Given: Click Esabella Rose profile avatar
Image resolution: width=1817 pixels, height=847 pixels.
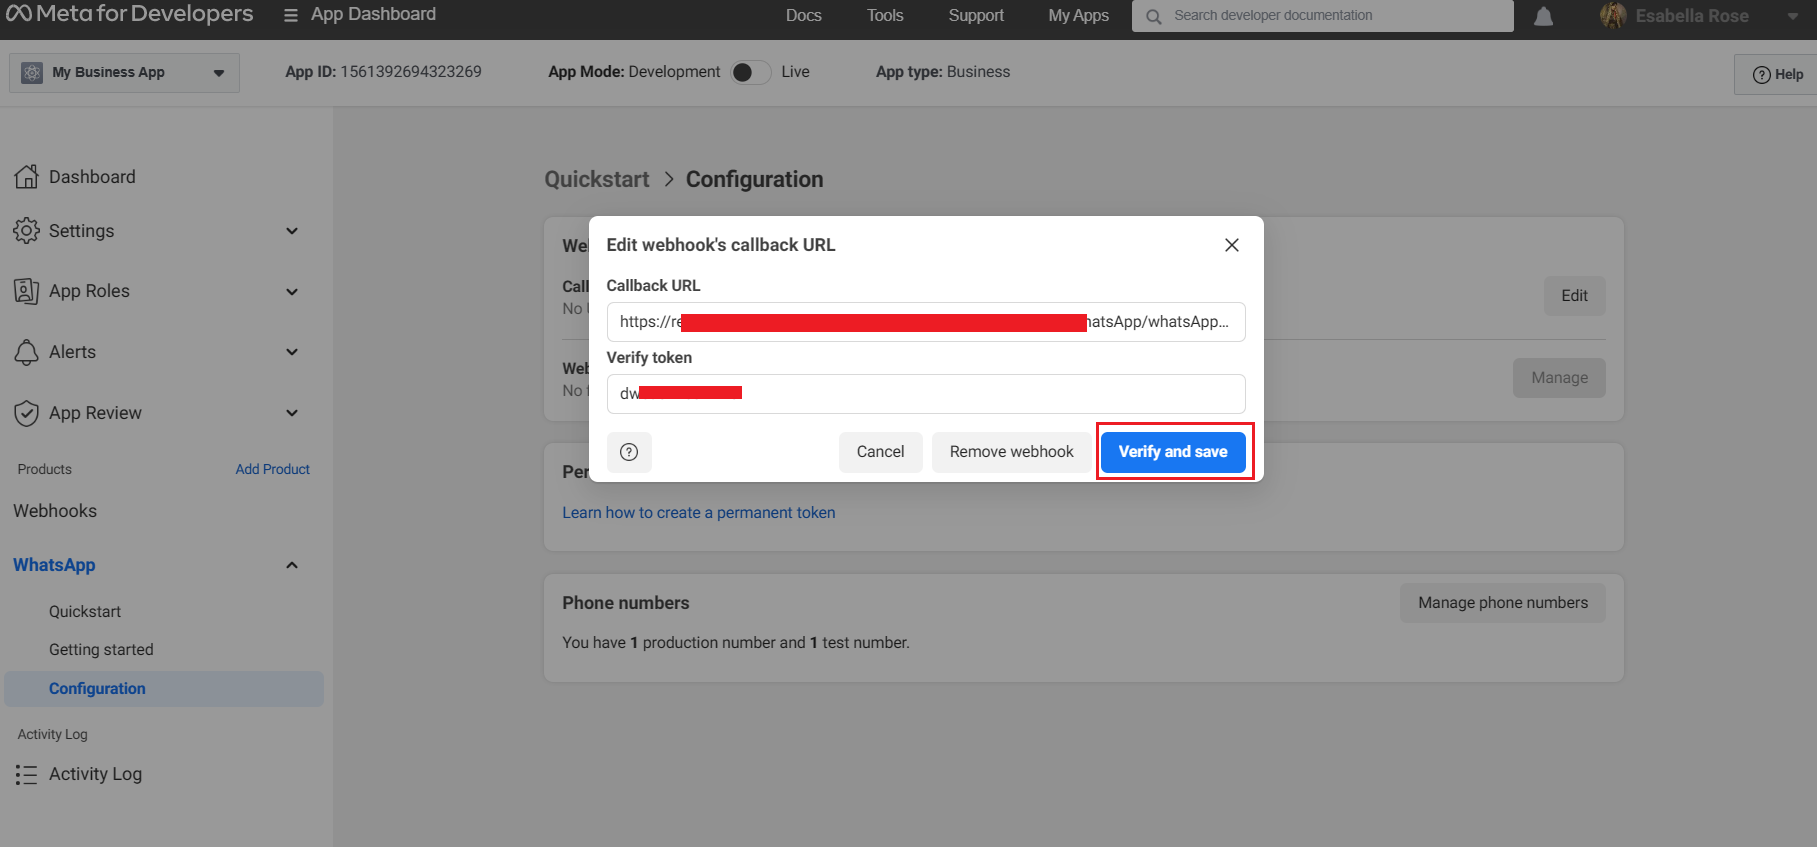Looking at the screenshot, I should tap(1613, 15).
